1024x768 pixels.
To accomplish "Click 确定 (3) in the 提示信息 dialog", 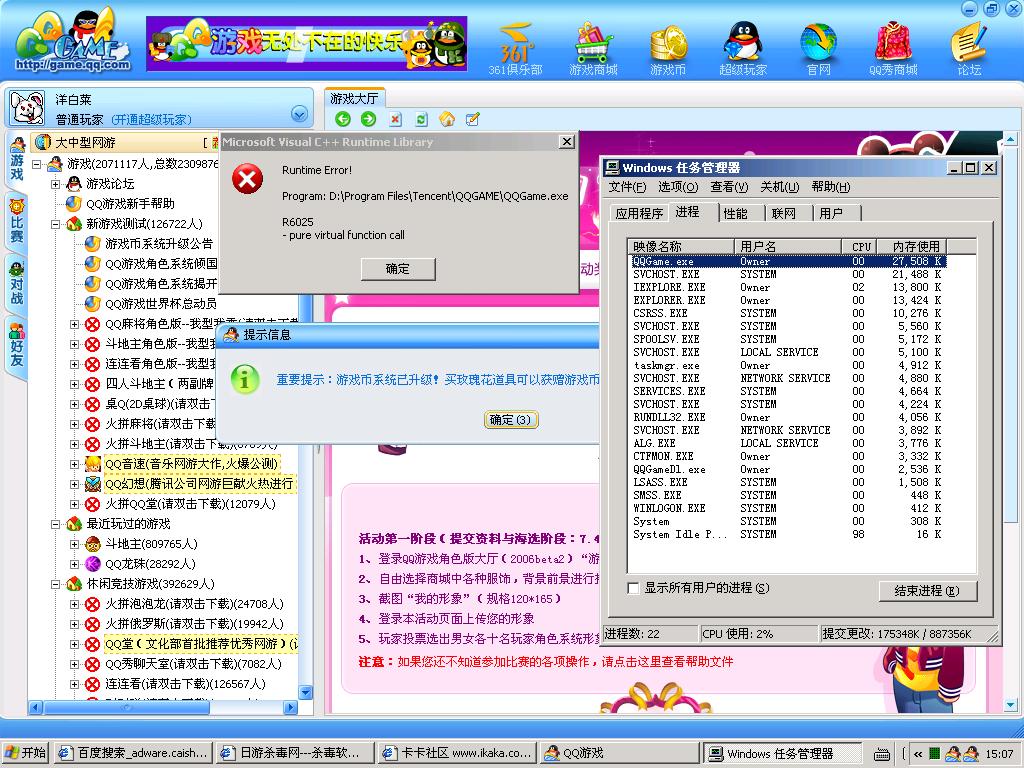I will [511, 419].
